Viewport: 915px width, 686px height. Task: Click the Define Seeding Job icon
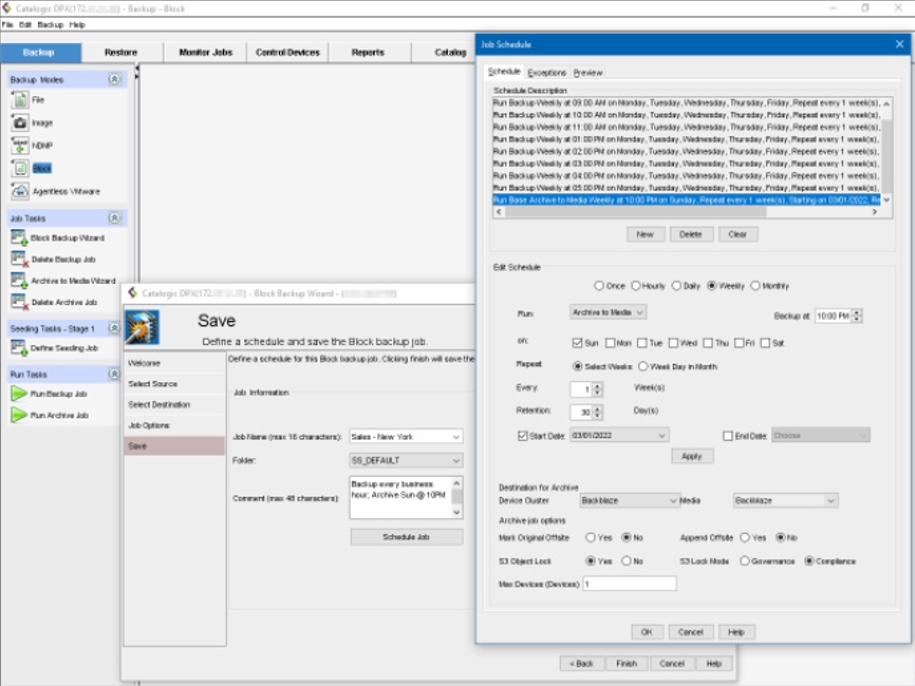pyautogui.click(x=19, y=348)
